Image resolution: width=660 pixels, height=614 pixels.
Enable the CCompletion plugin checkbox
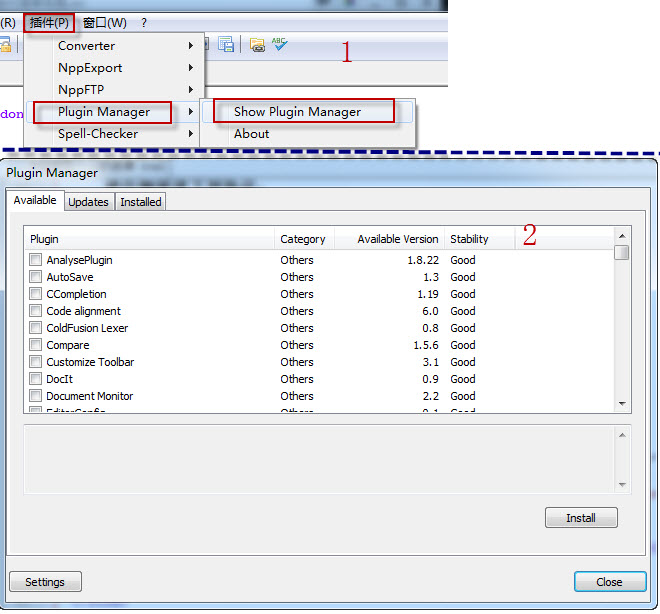click(36, 294)
